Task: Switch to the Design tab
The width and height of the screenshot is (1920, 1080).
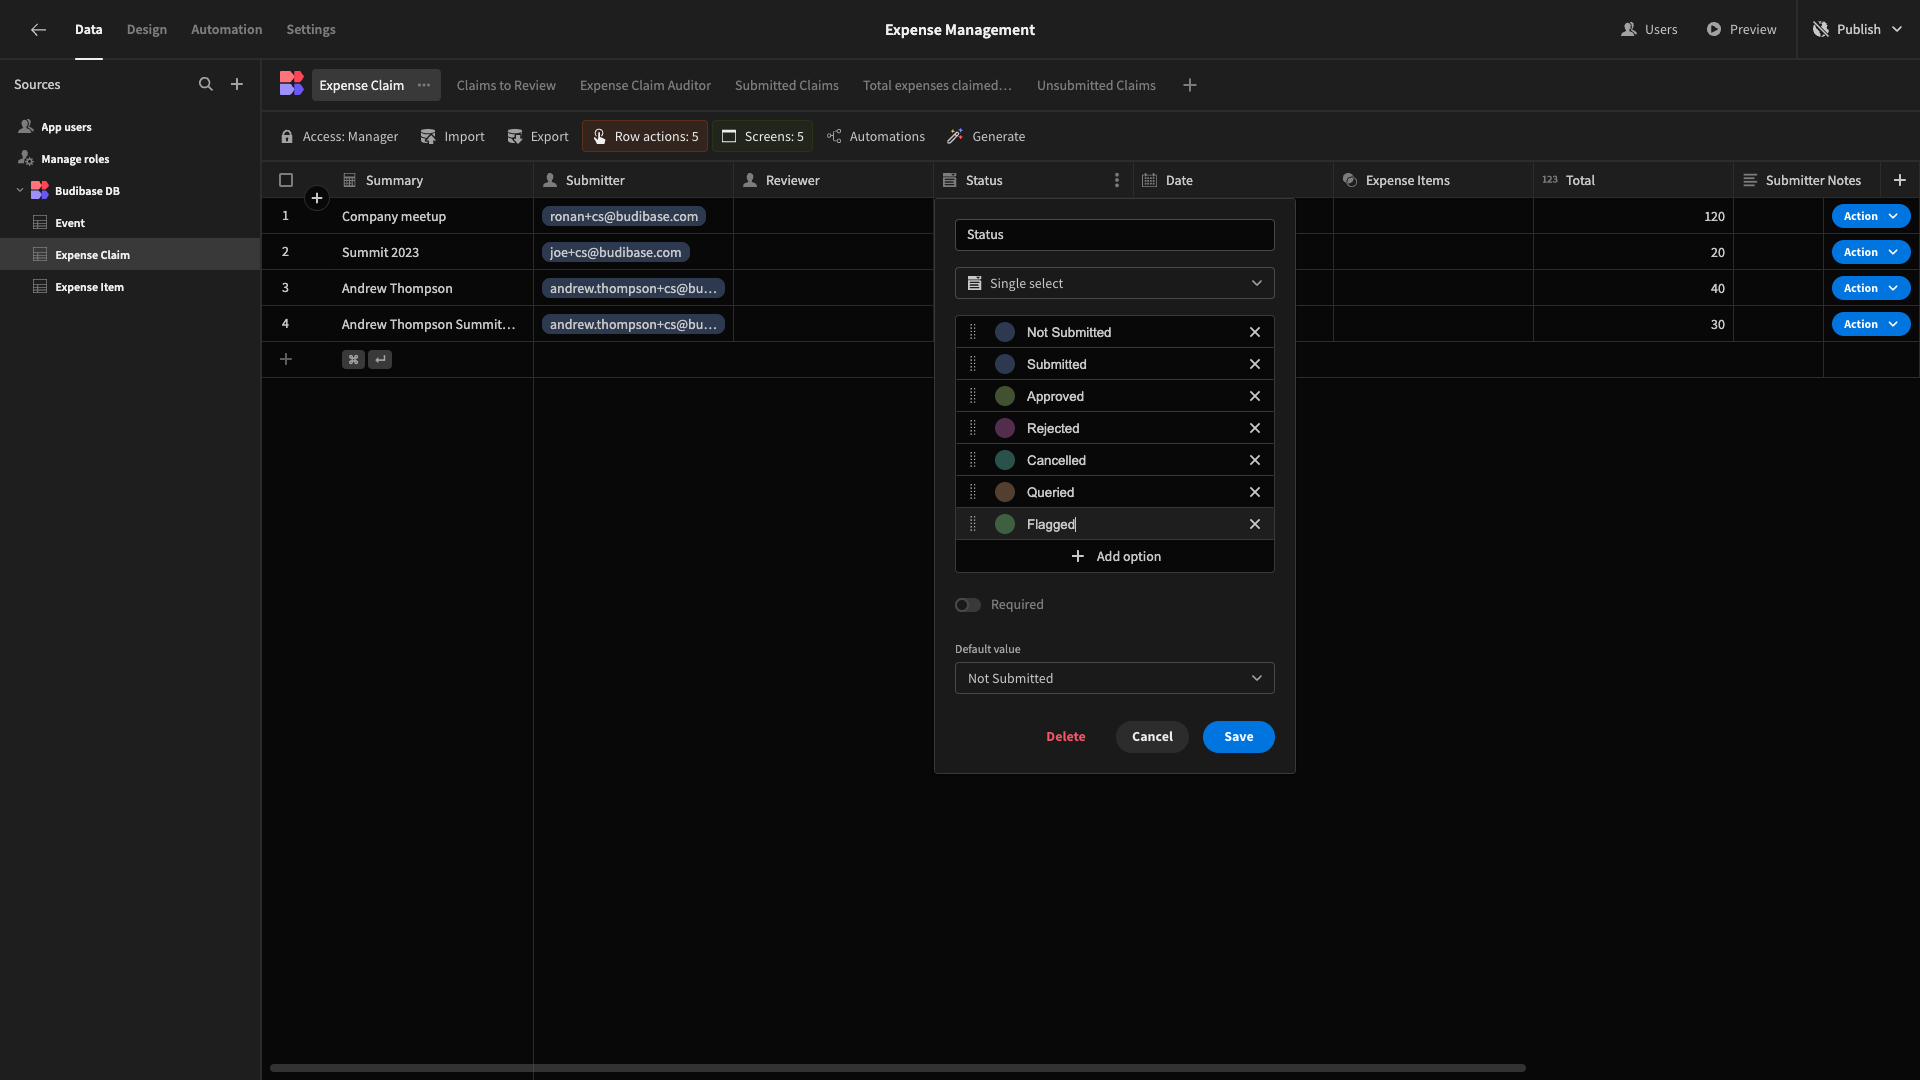Action: [147, 30]
